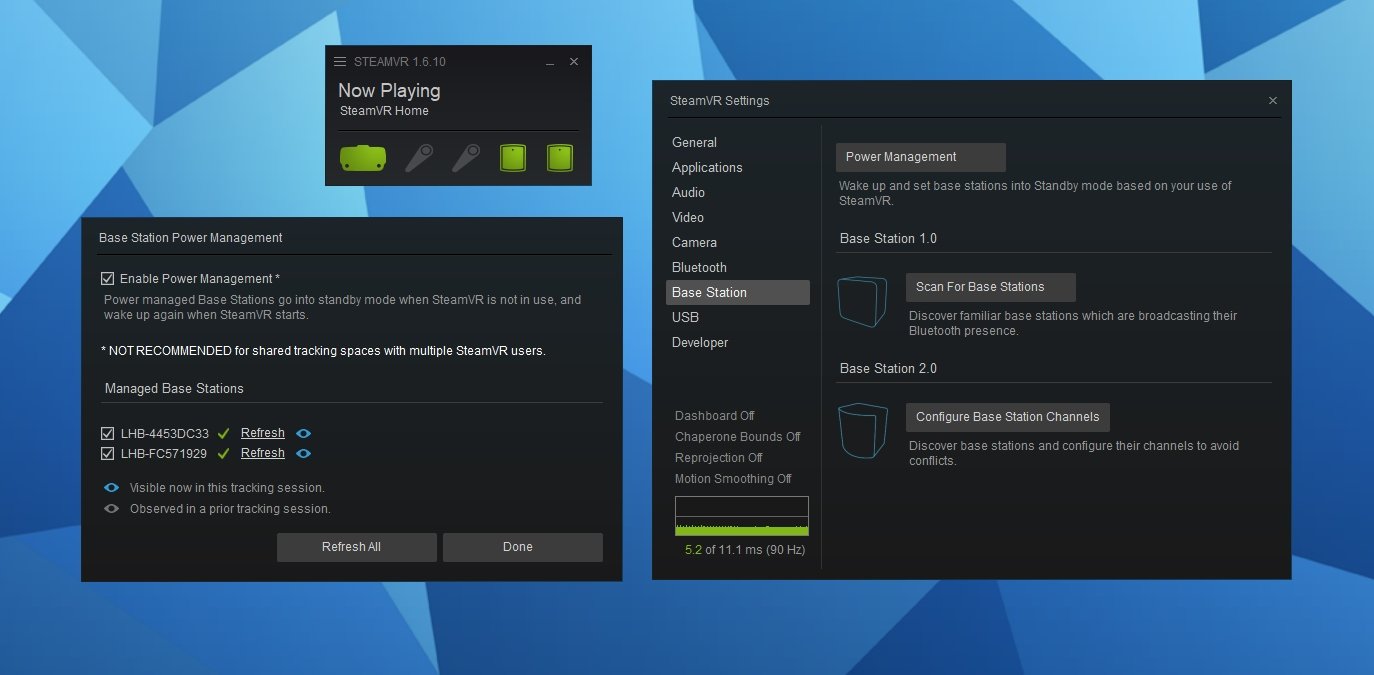Viewport: 1374px width, 675px height.
Task: Click the SteamVR Settings title text
Action: coord(720,101)
